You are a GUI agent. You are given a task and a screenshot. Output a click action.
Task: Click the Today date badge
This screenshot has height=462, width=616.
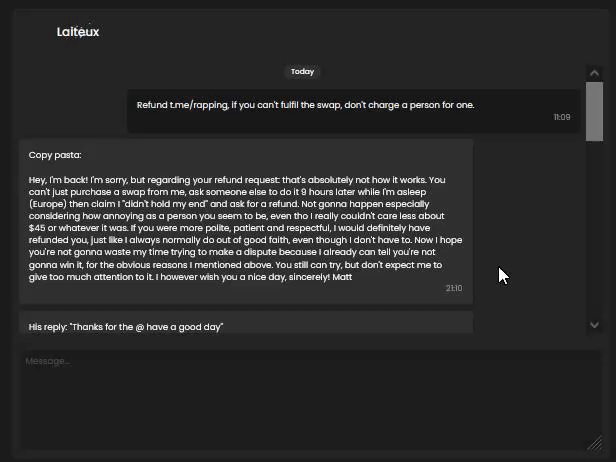302,72
